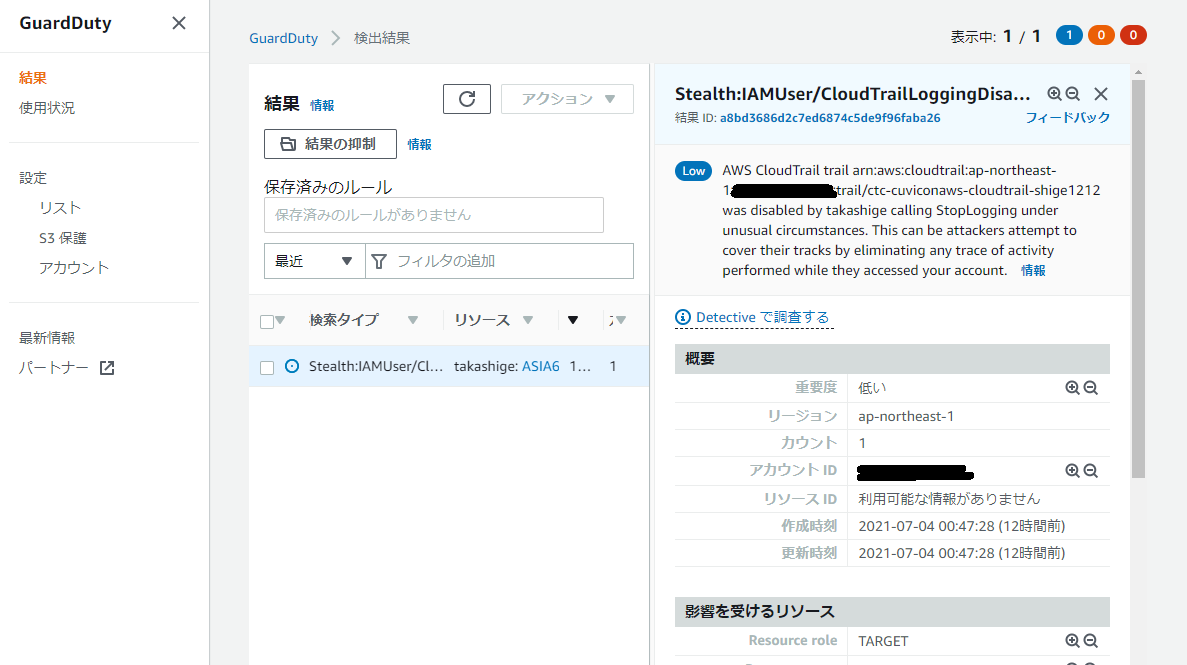Add the Resource role TARGET to the filter
Image resolution: width=1187 pixels, height=665 pixels.
1072,641
